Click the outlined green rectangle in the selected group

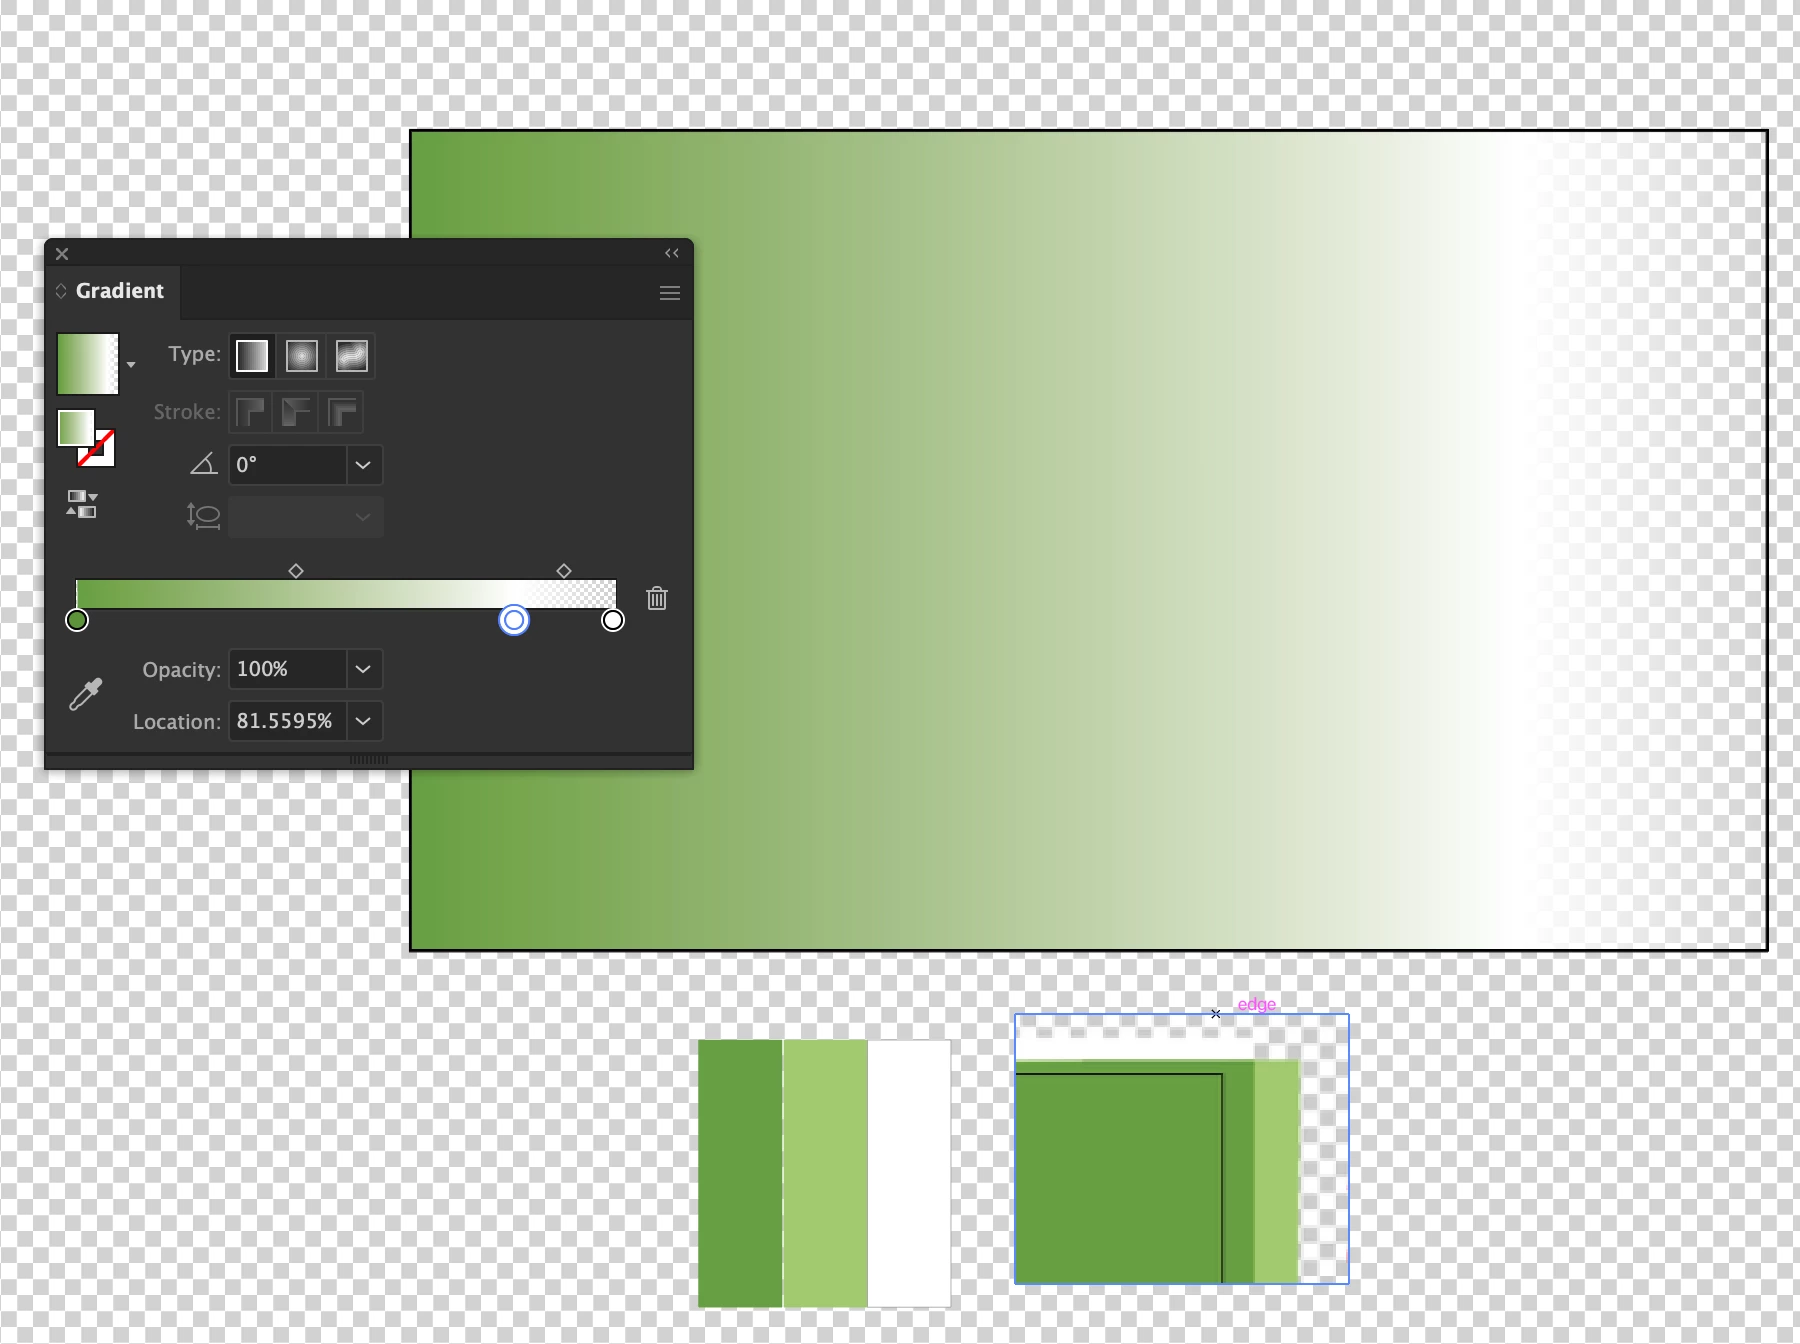coord(1119,1178)
